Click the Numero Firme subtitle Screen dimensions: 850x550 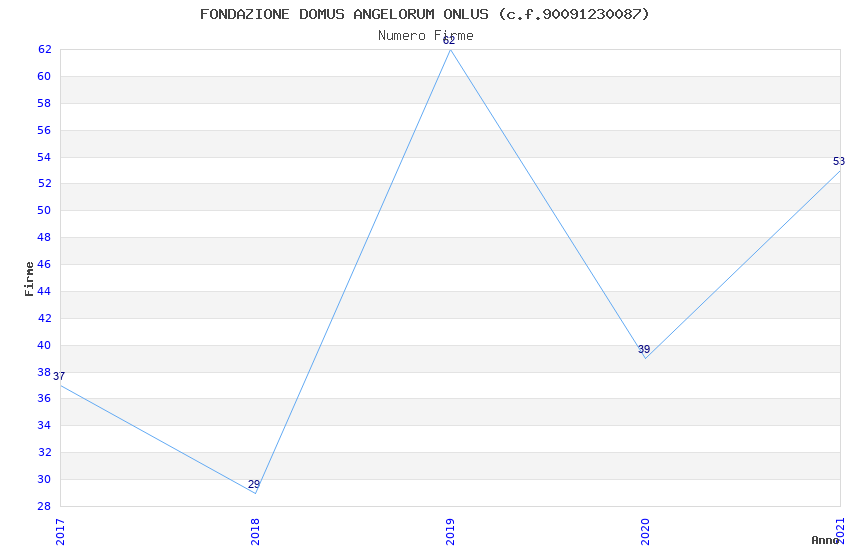coord(426,36)
